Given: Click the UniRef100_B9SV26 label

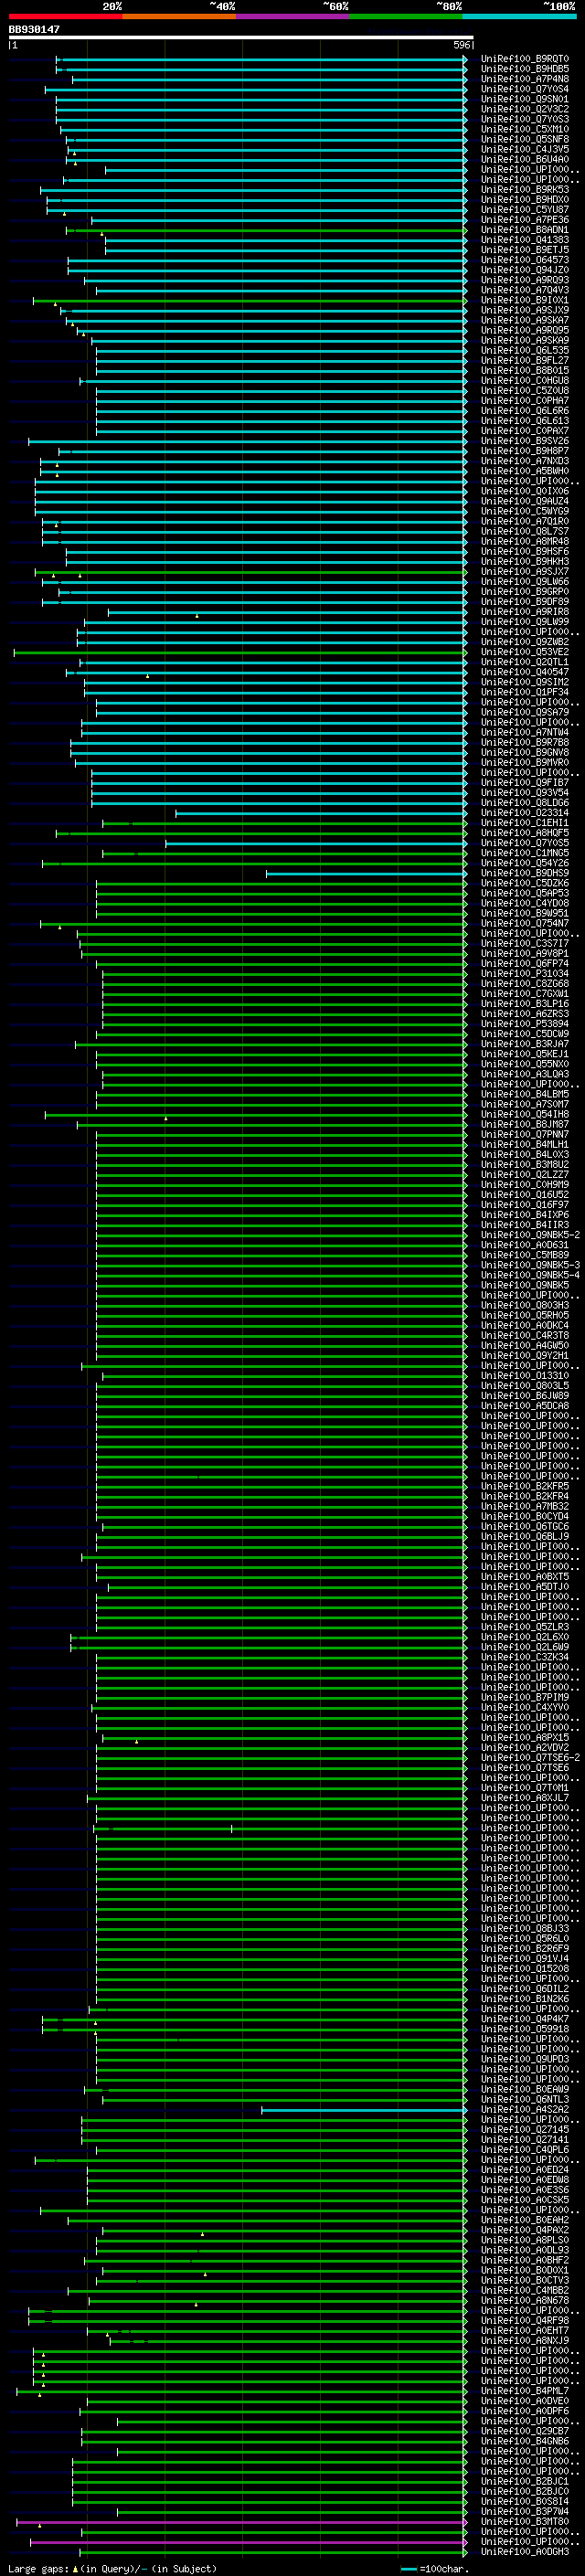Looking at the screenshot, I should (524, 441).
